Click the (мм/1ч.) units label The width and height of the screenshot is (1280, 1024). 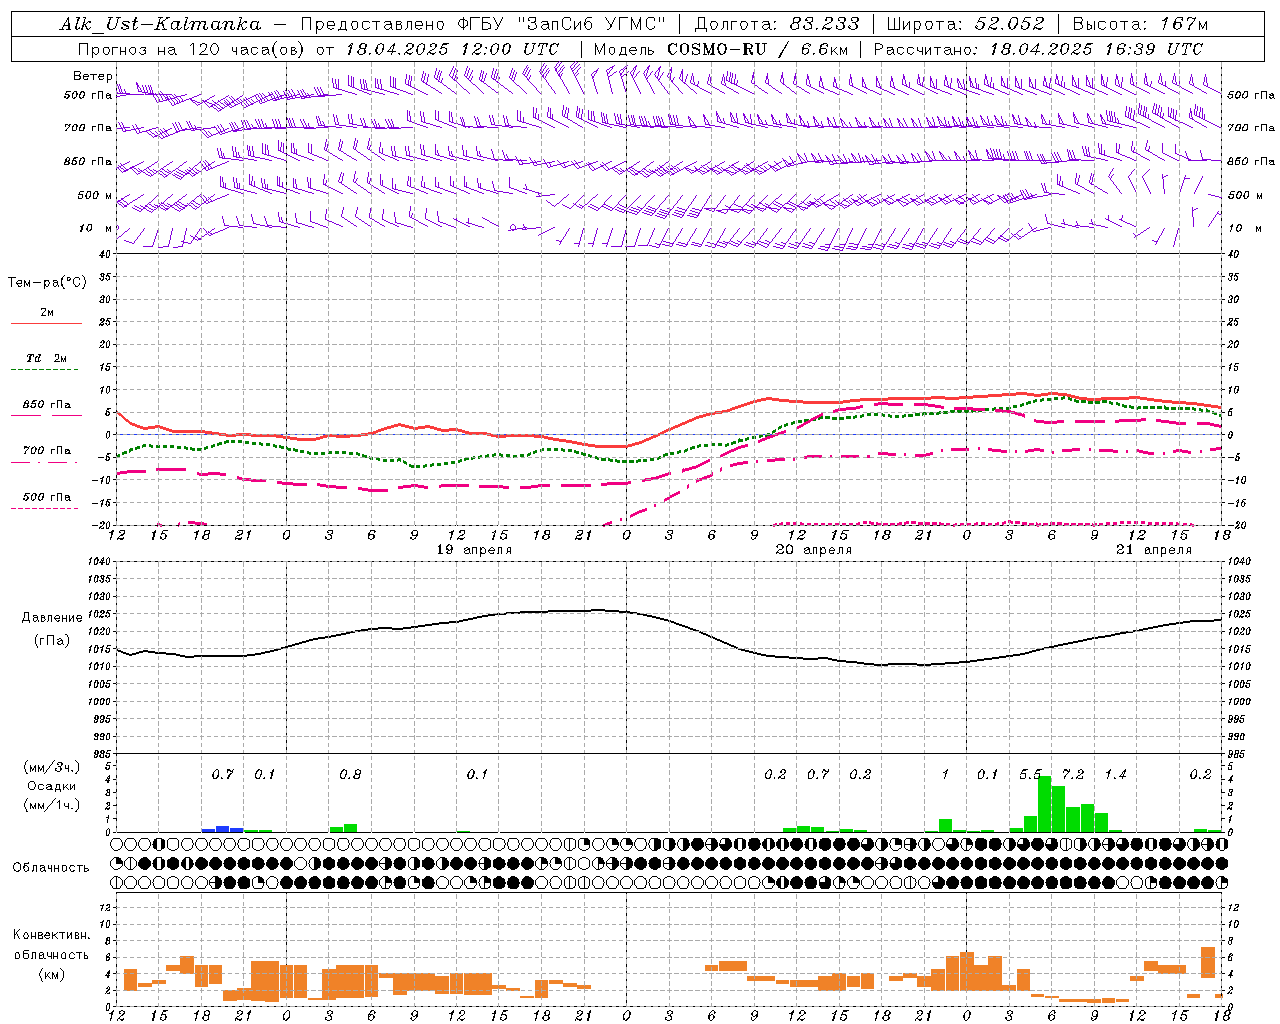pyautogui.click(x=52, y=805)
